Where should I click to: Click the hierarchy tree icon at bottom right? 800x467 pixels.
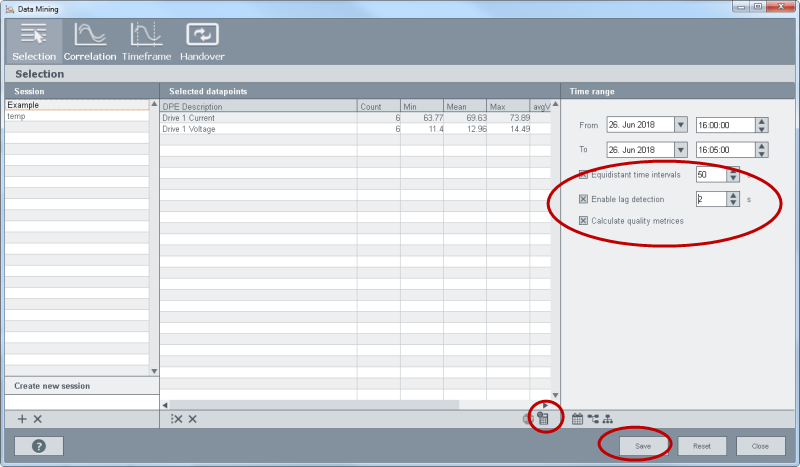coord(607,419)
